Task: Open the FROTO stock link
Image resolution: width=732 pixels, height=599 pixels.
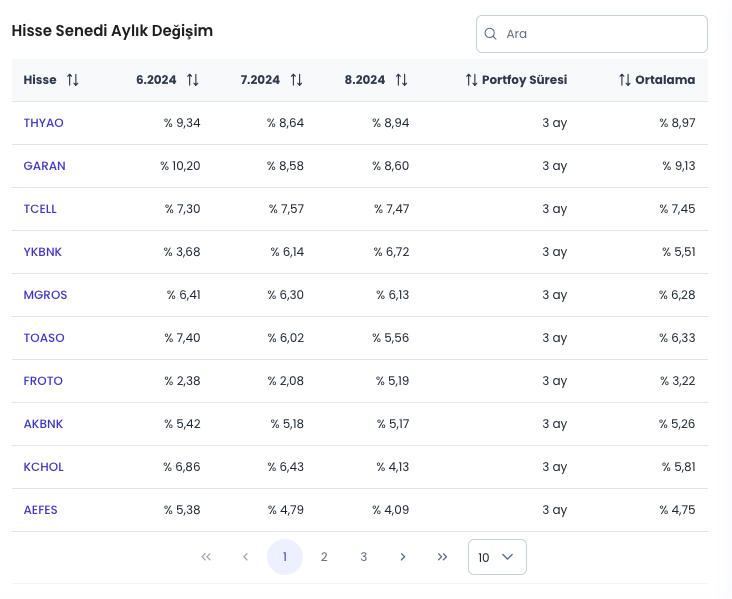Action: coord(43,381)
